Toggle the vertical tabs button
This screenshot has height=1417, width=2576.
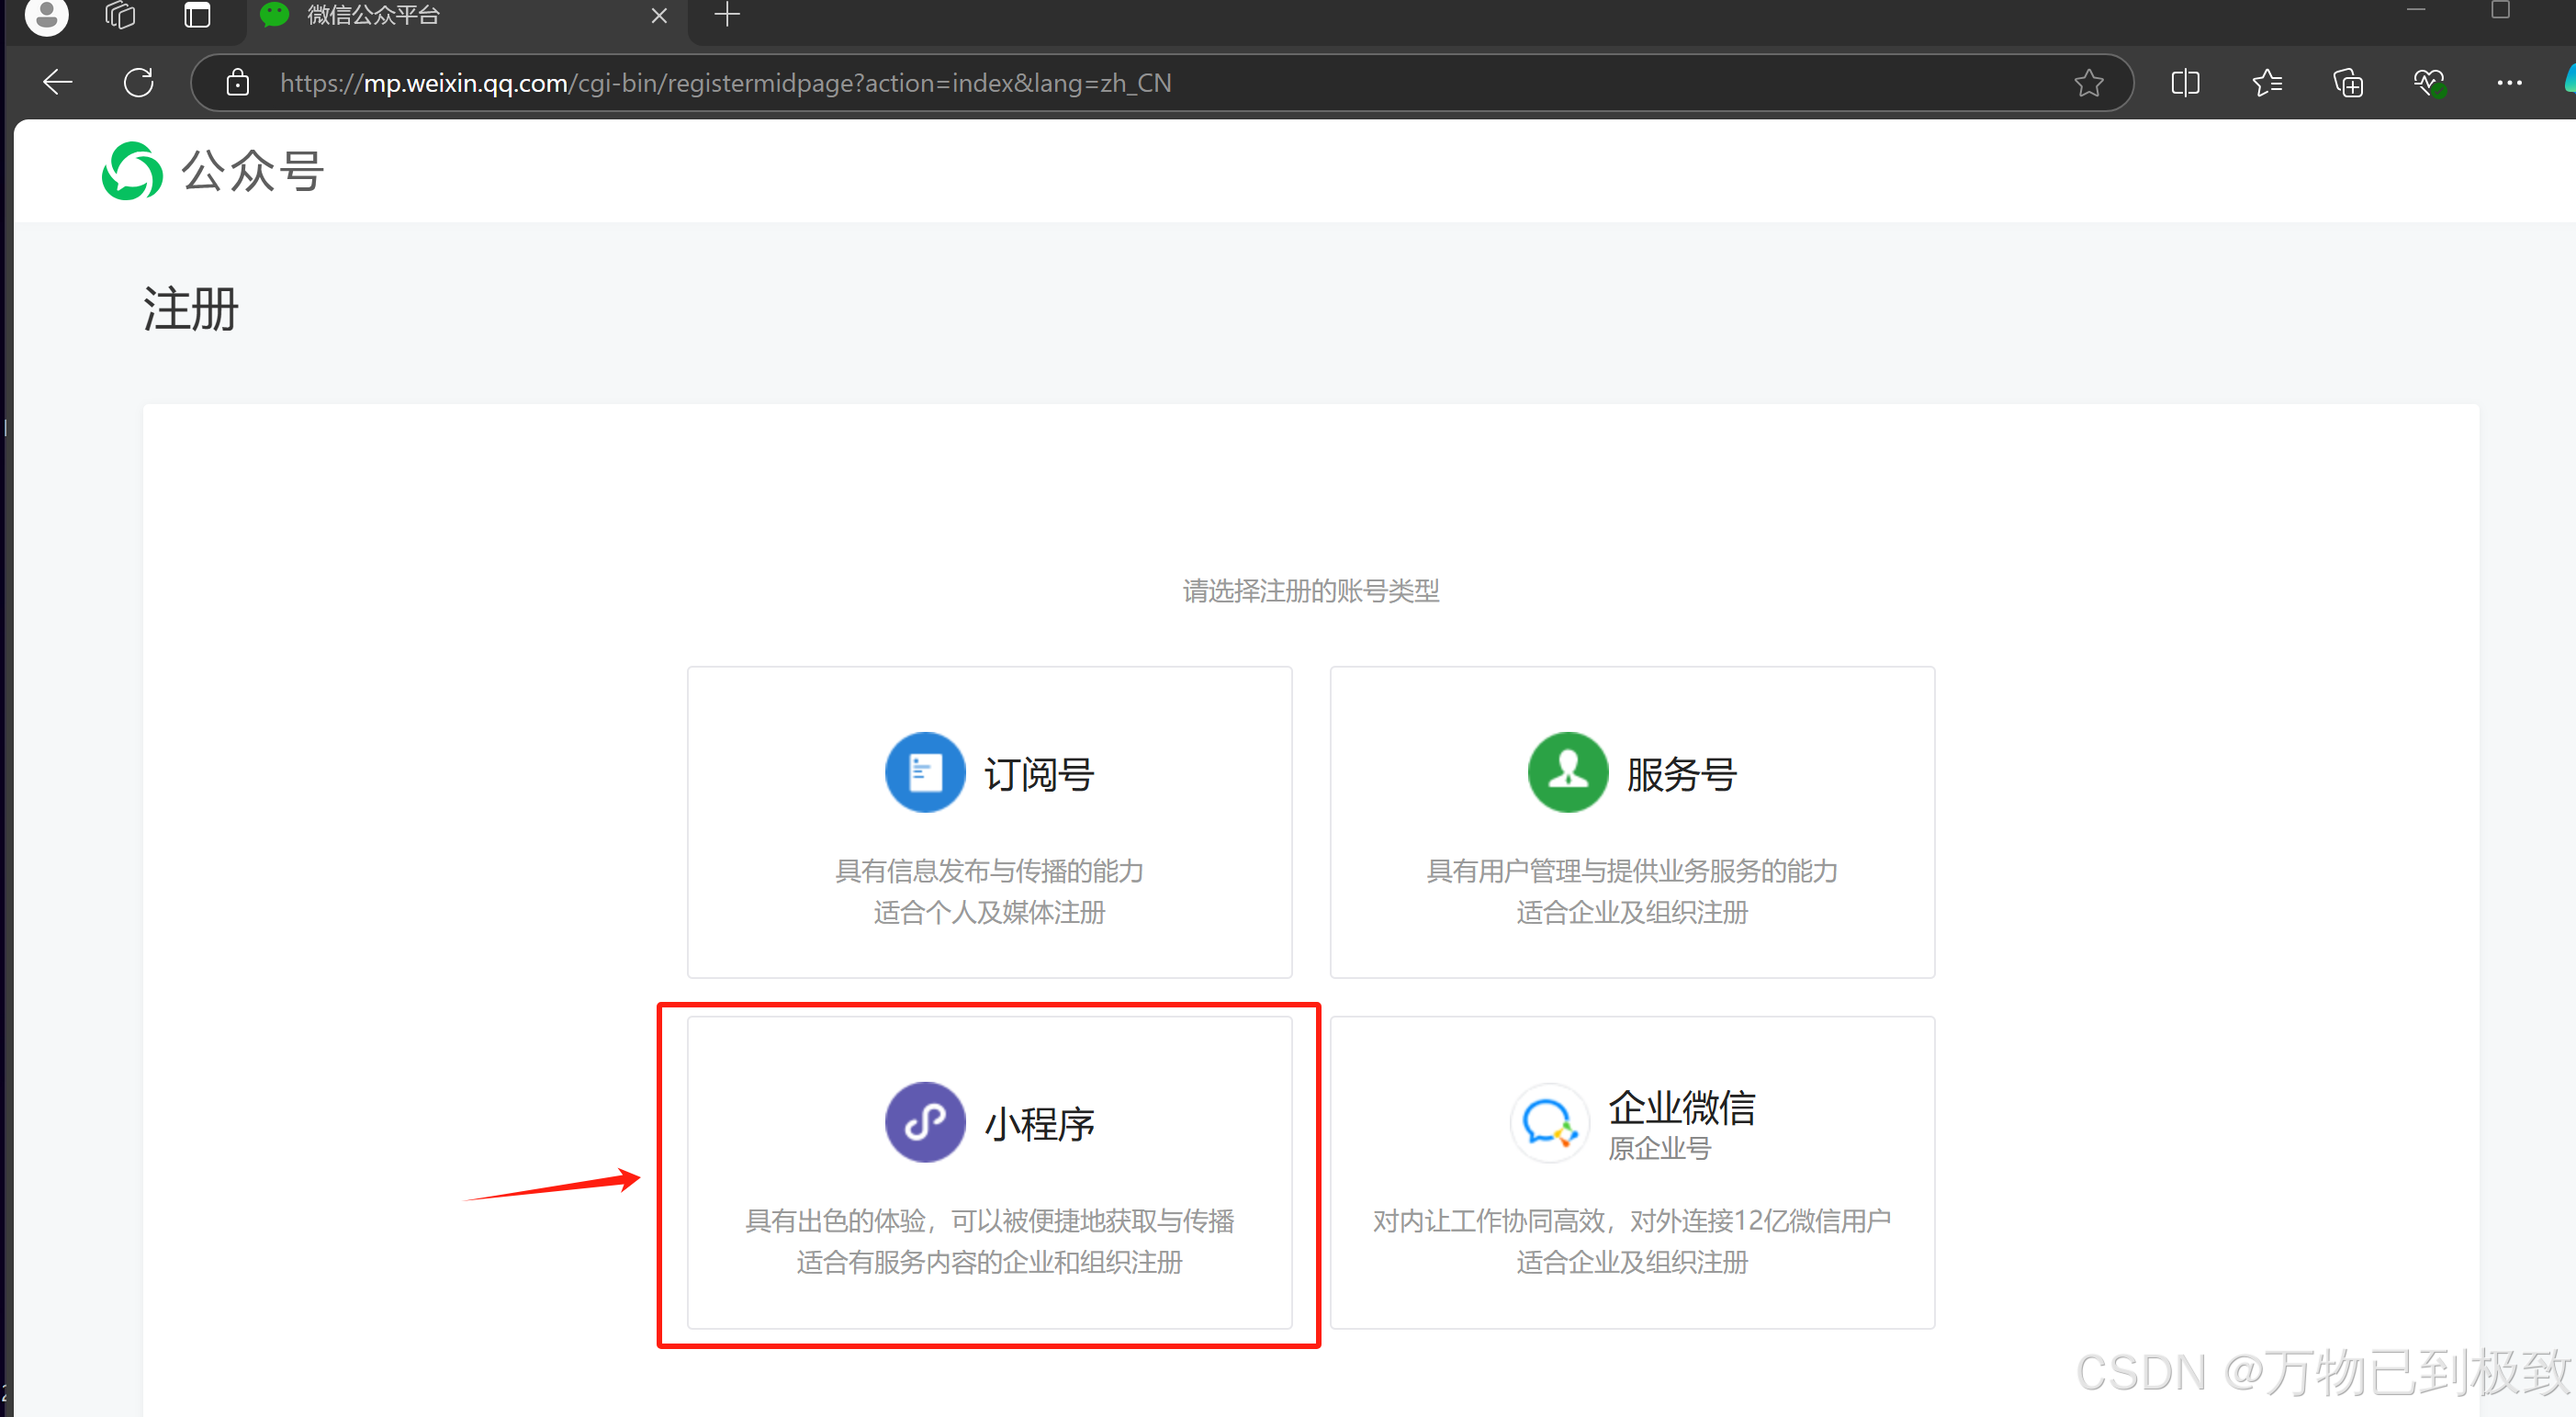197,15
